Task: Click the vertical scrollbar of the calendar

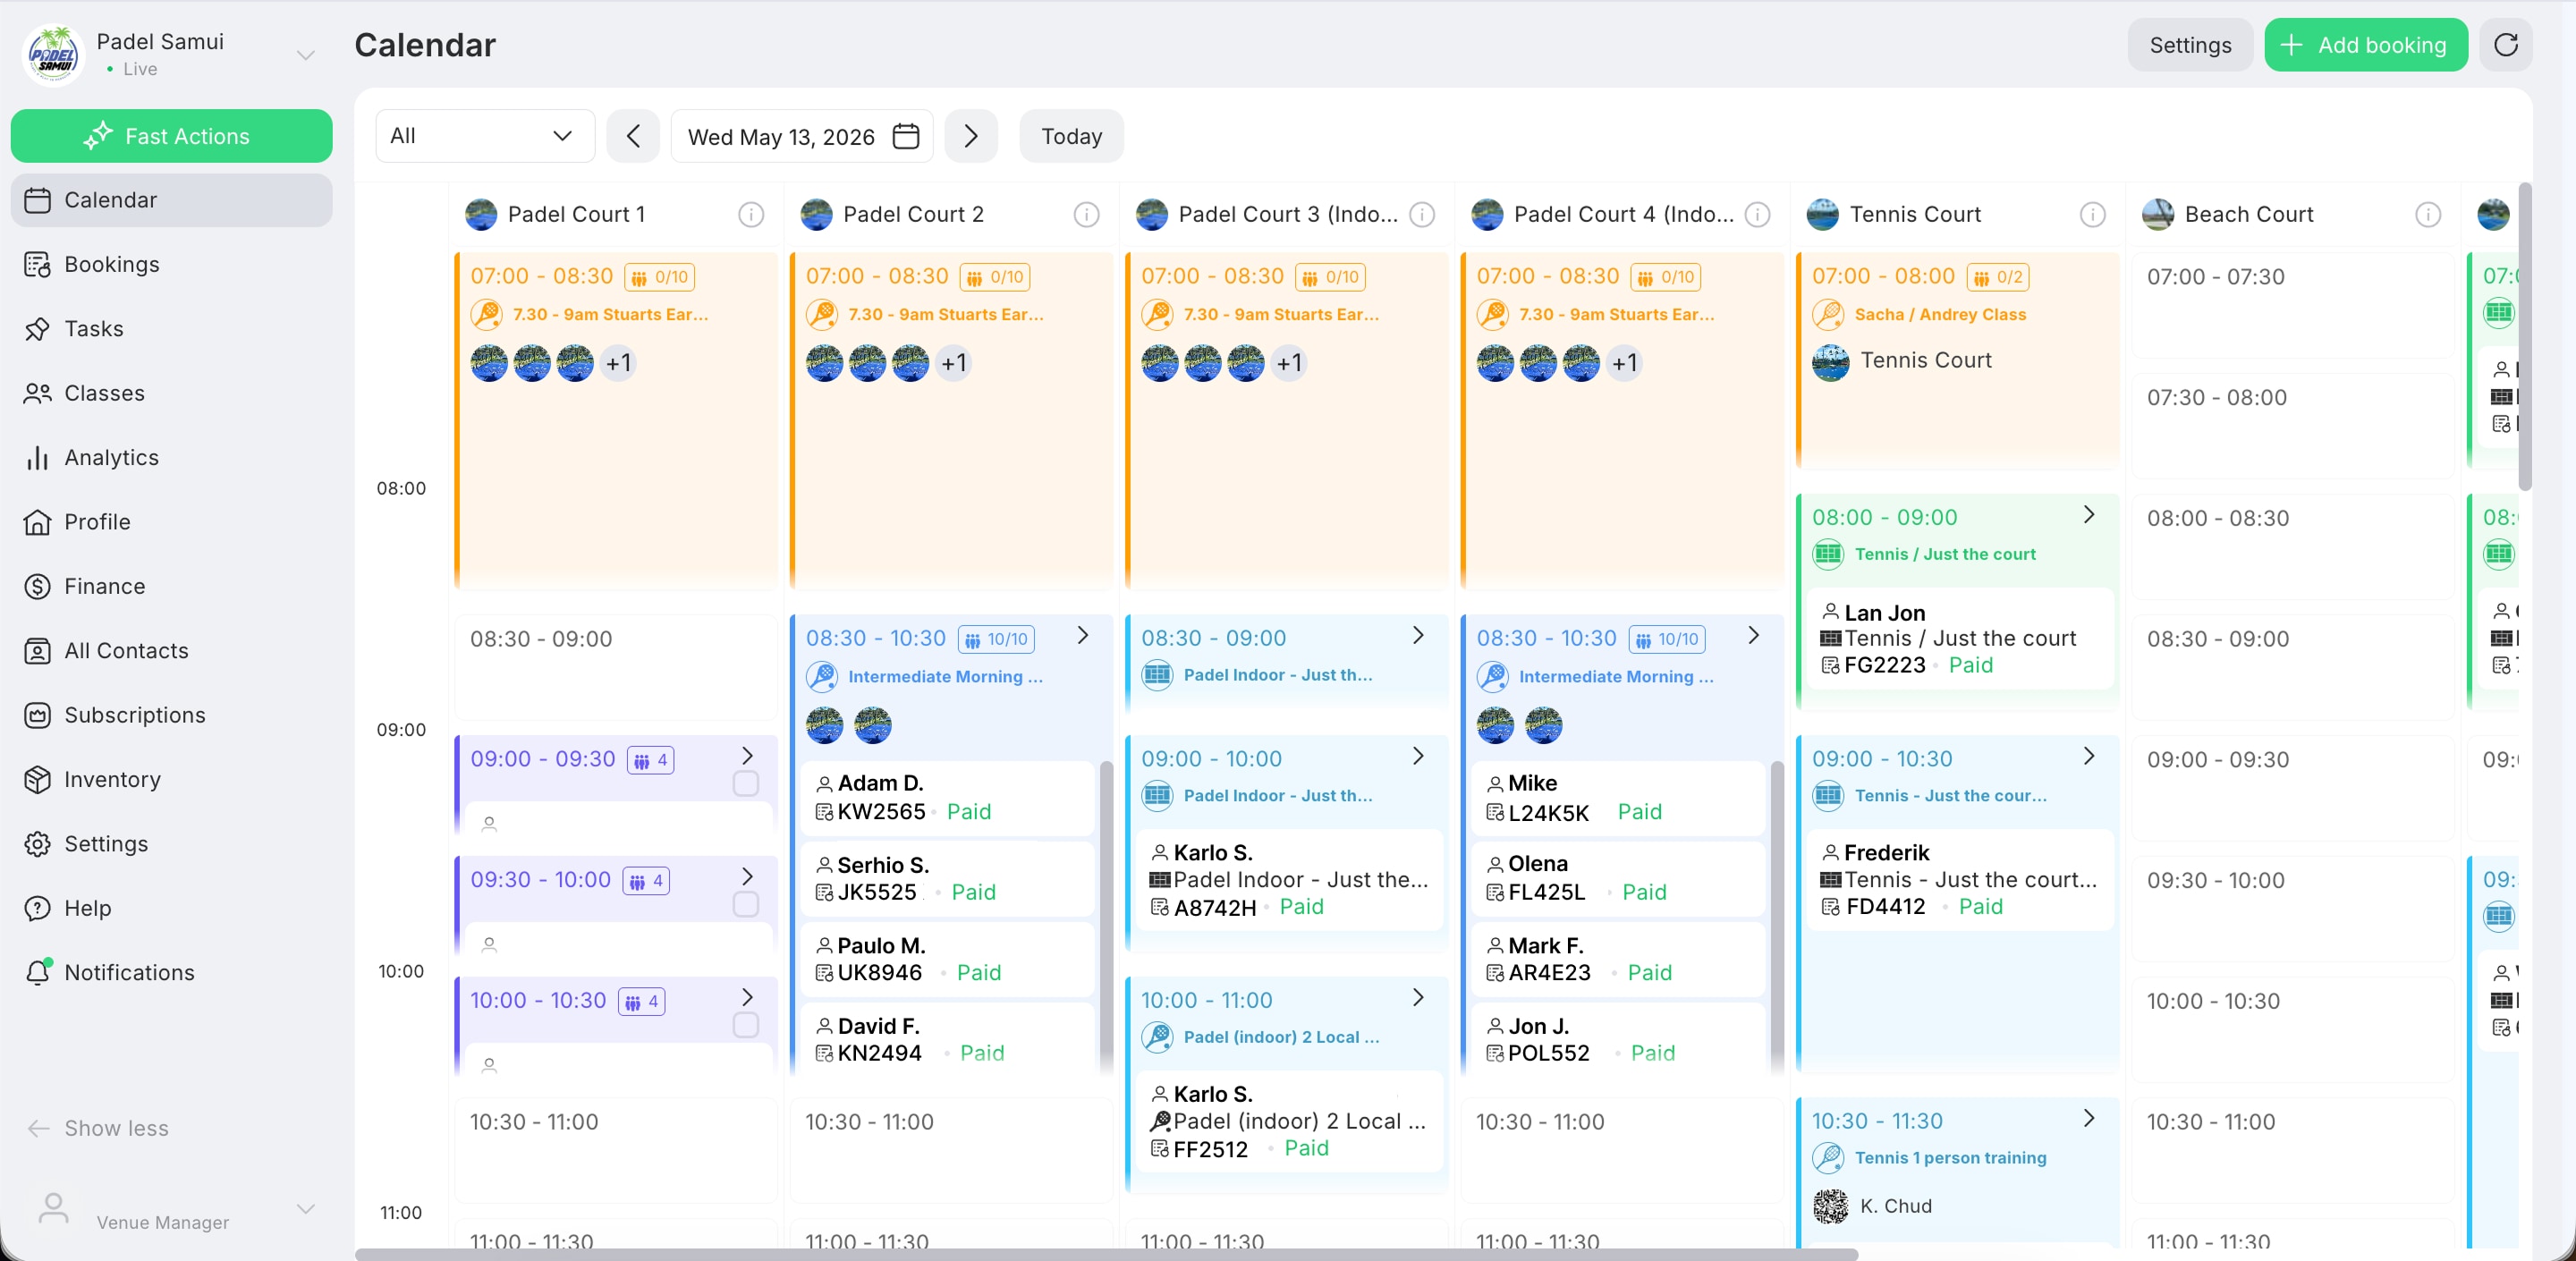Action: click(2524, 337)
